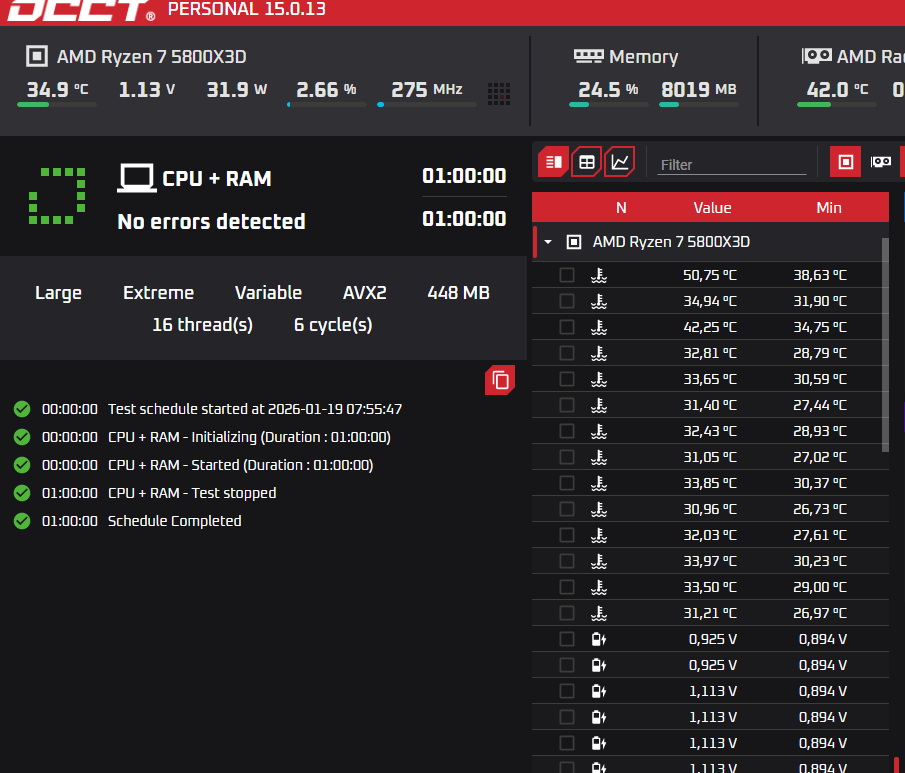Click the green dotted square test status icon

pos(57,196)
